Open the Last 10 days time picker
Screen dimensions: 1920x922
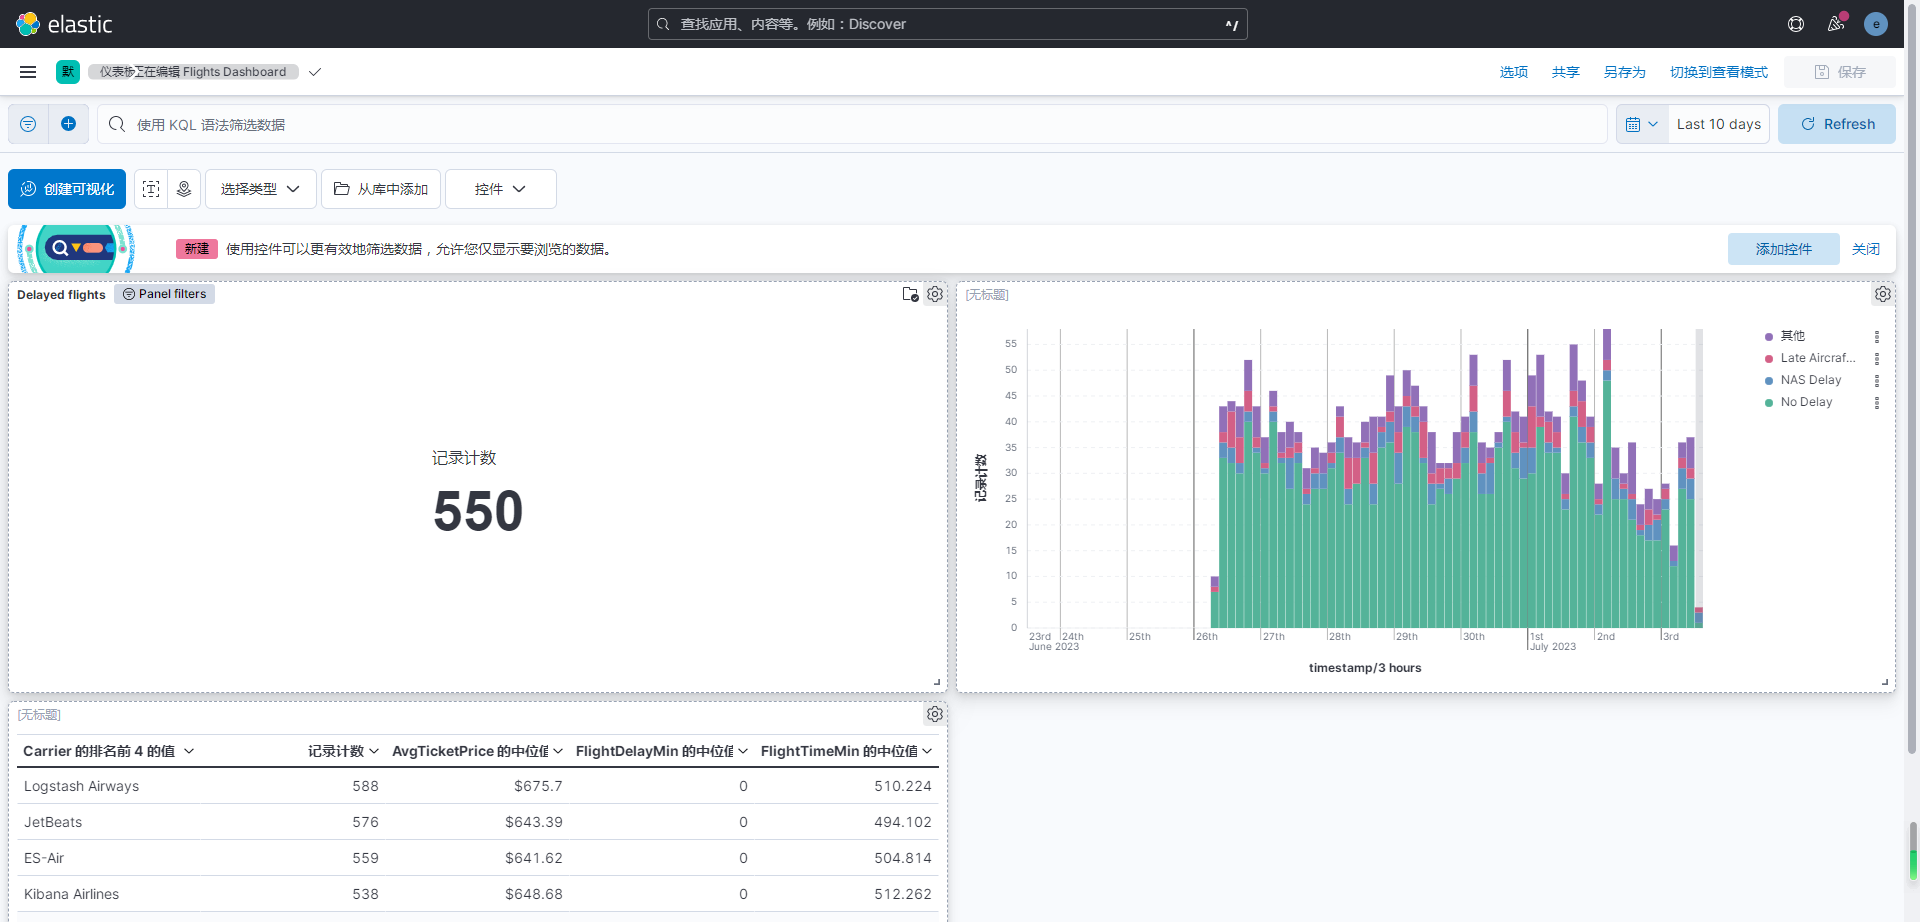point(1719,124)
